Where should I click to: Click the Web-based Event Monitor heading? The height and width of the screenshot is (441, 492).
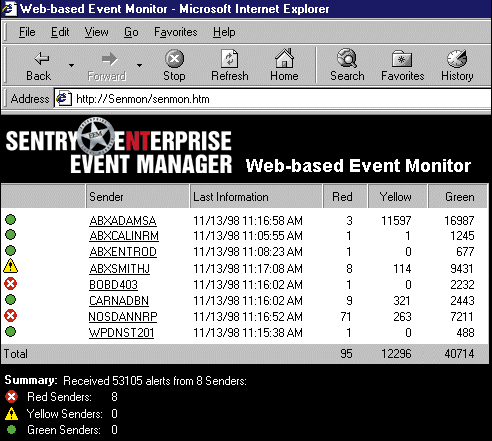pos(358,166)
